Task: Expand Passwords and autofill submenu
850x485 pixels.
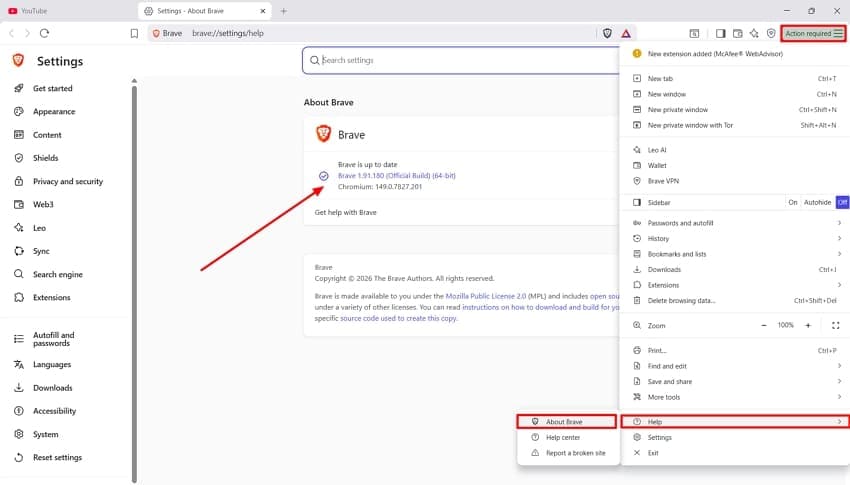Action: click(735, 223)
